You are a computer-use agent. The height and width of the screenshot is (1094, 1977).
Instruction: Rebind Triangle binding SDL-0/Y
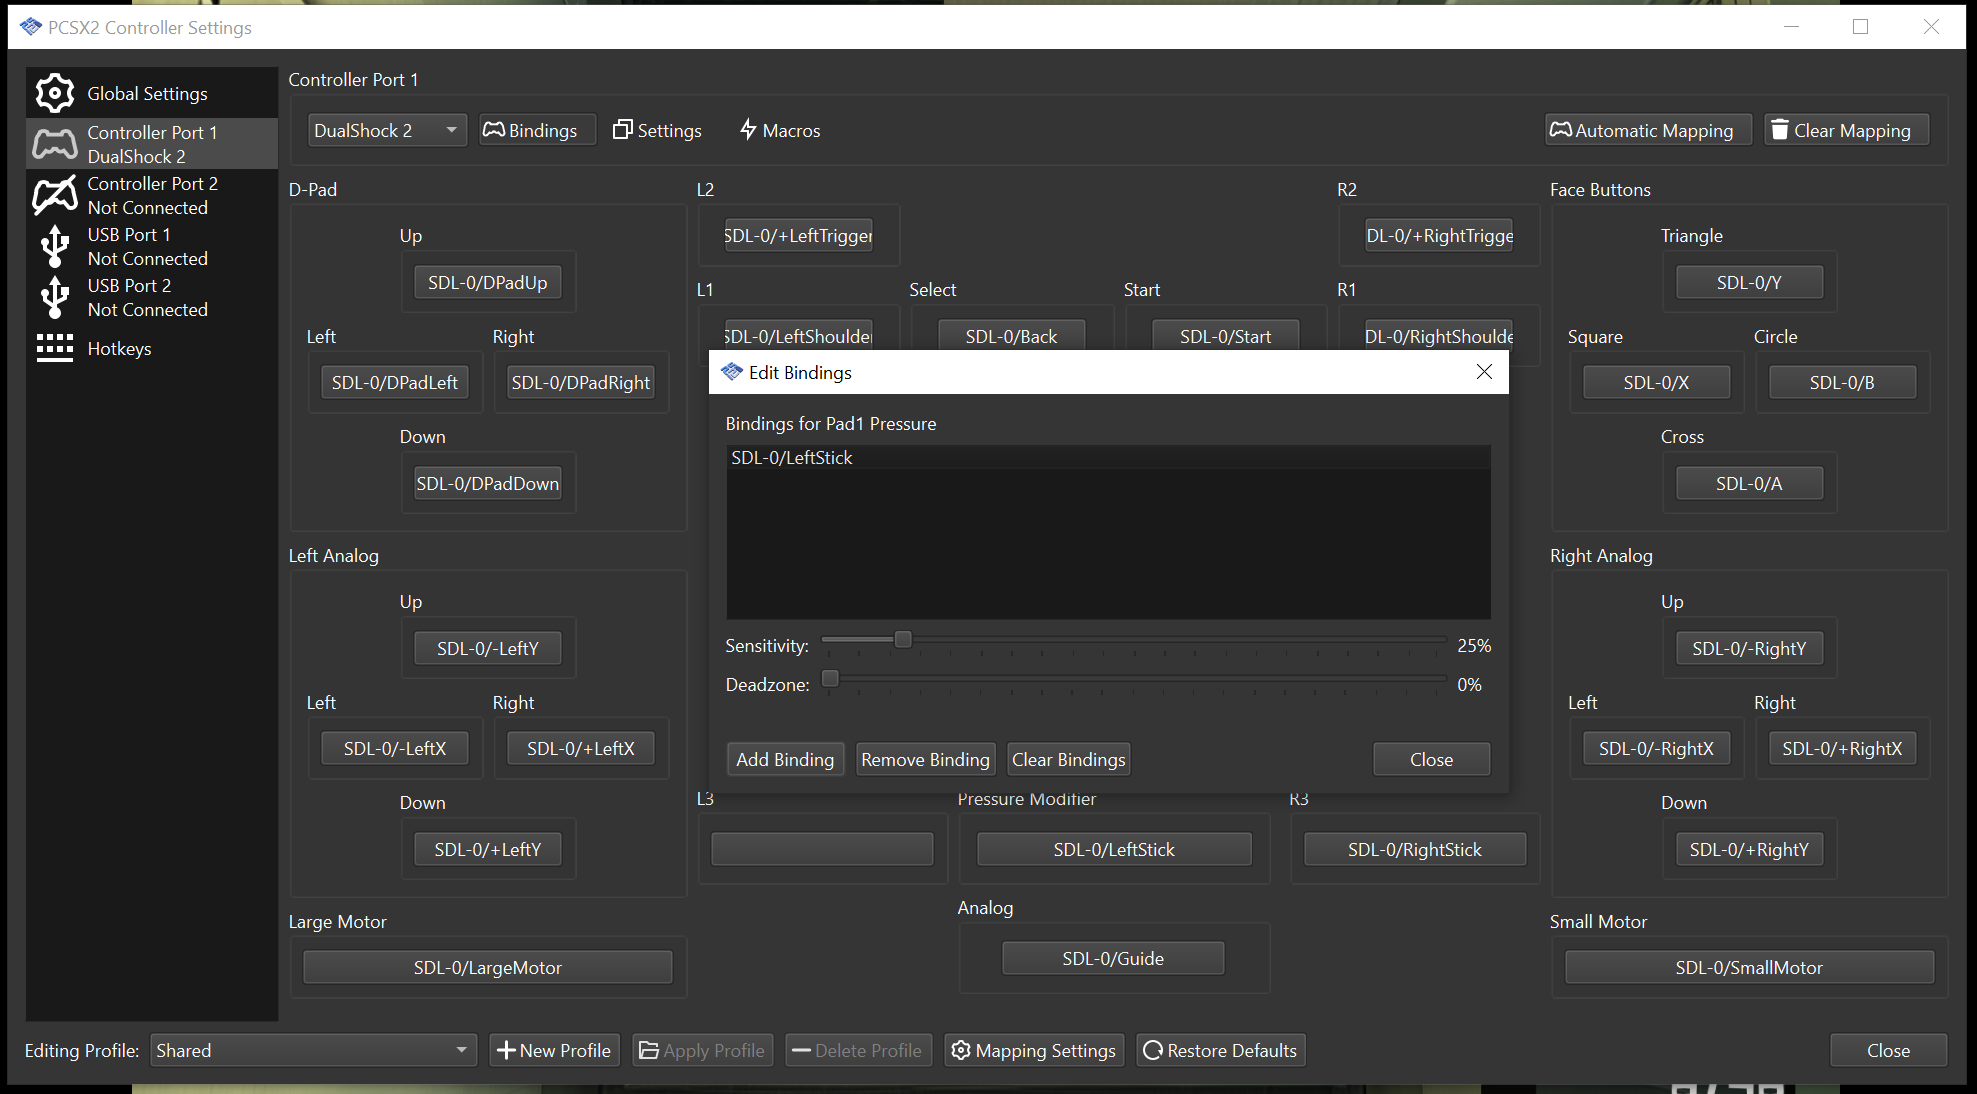pos(1749,282)
